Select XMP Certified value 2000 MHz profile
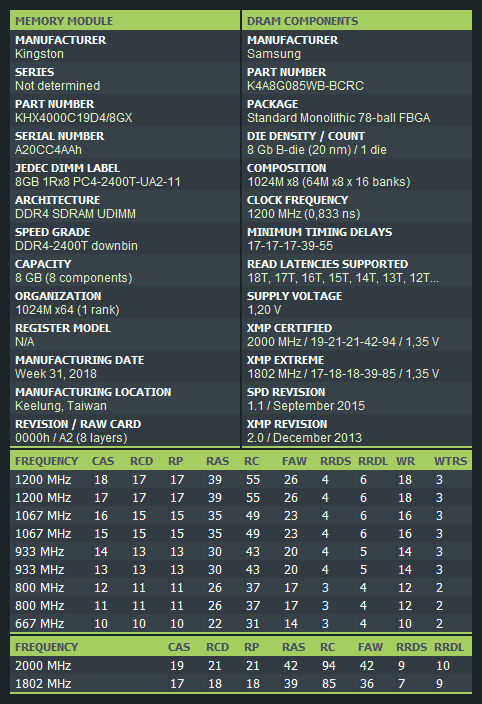 tap(343, 342)
